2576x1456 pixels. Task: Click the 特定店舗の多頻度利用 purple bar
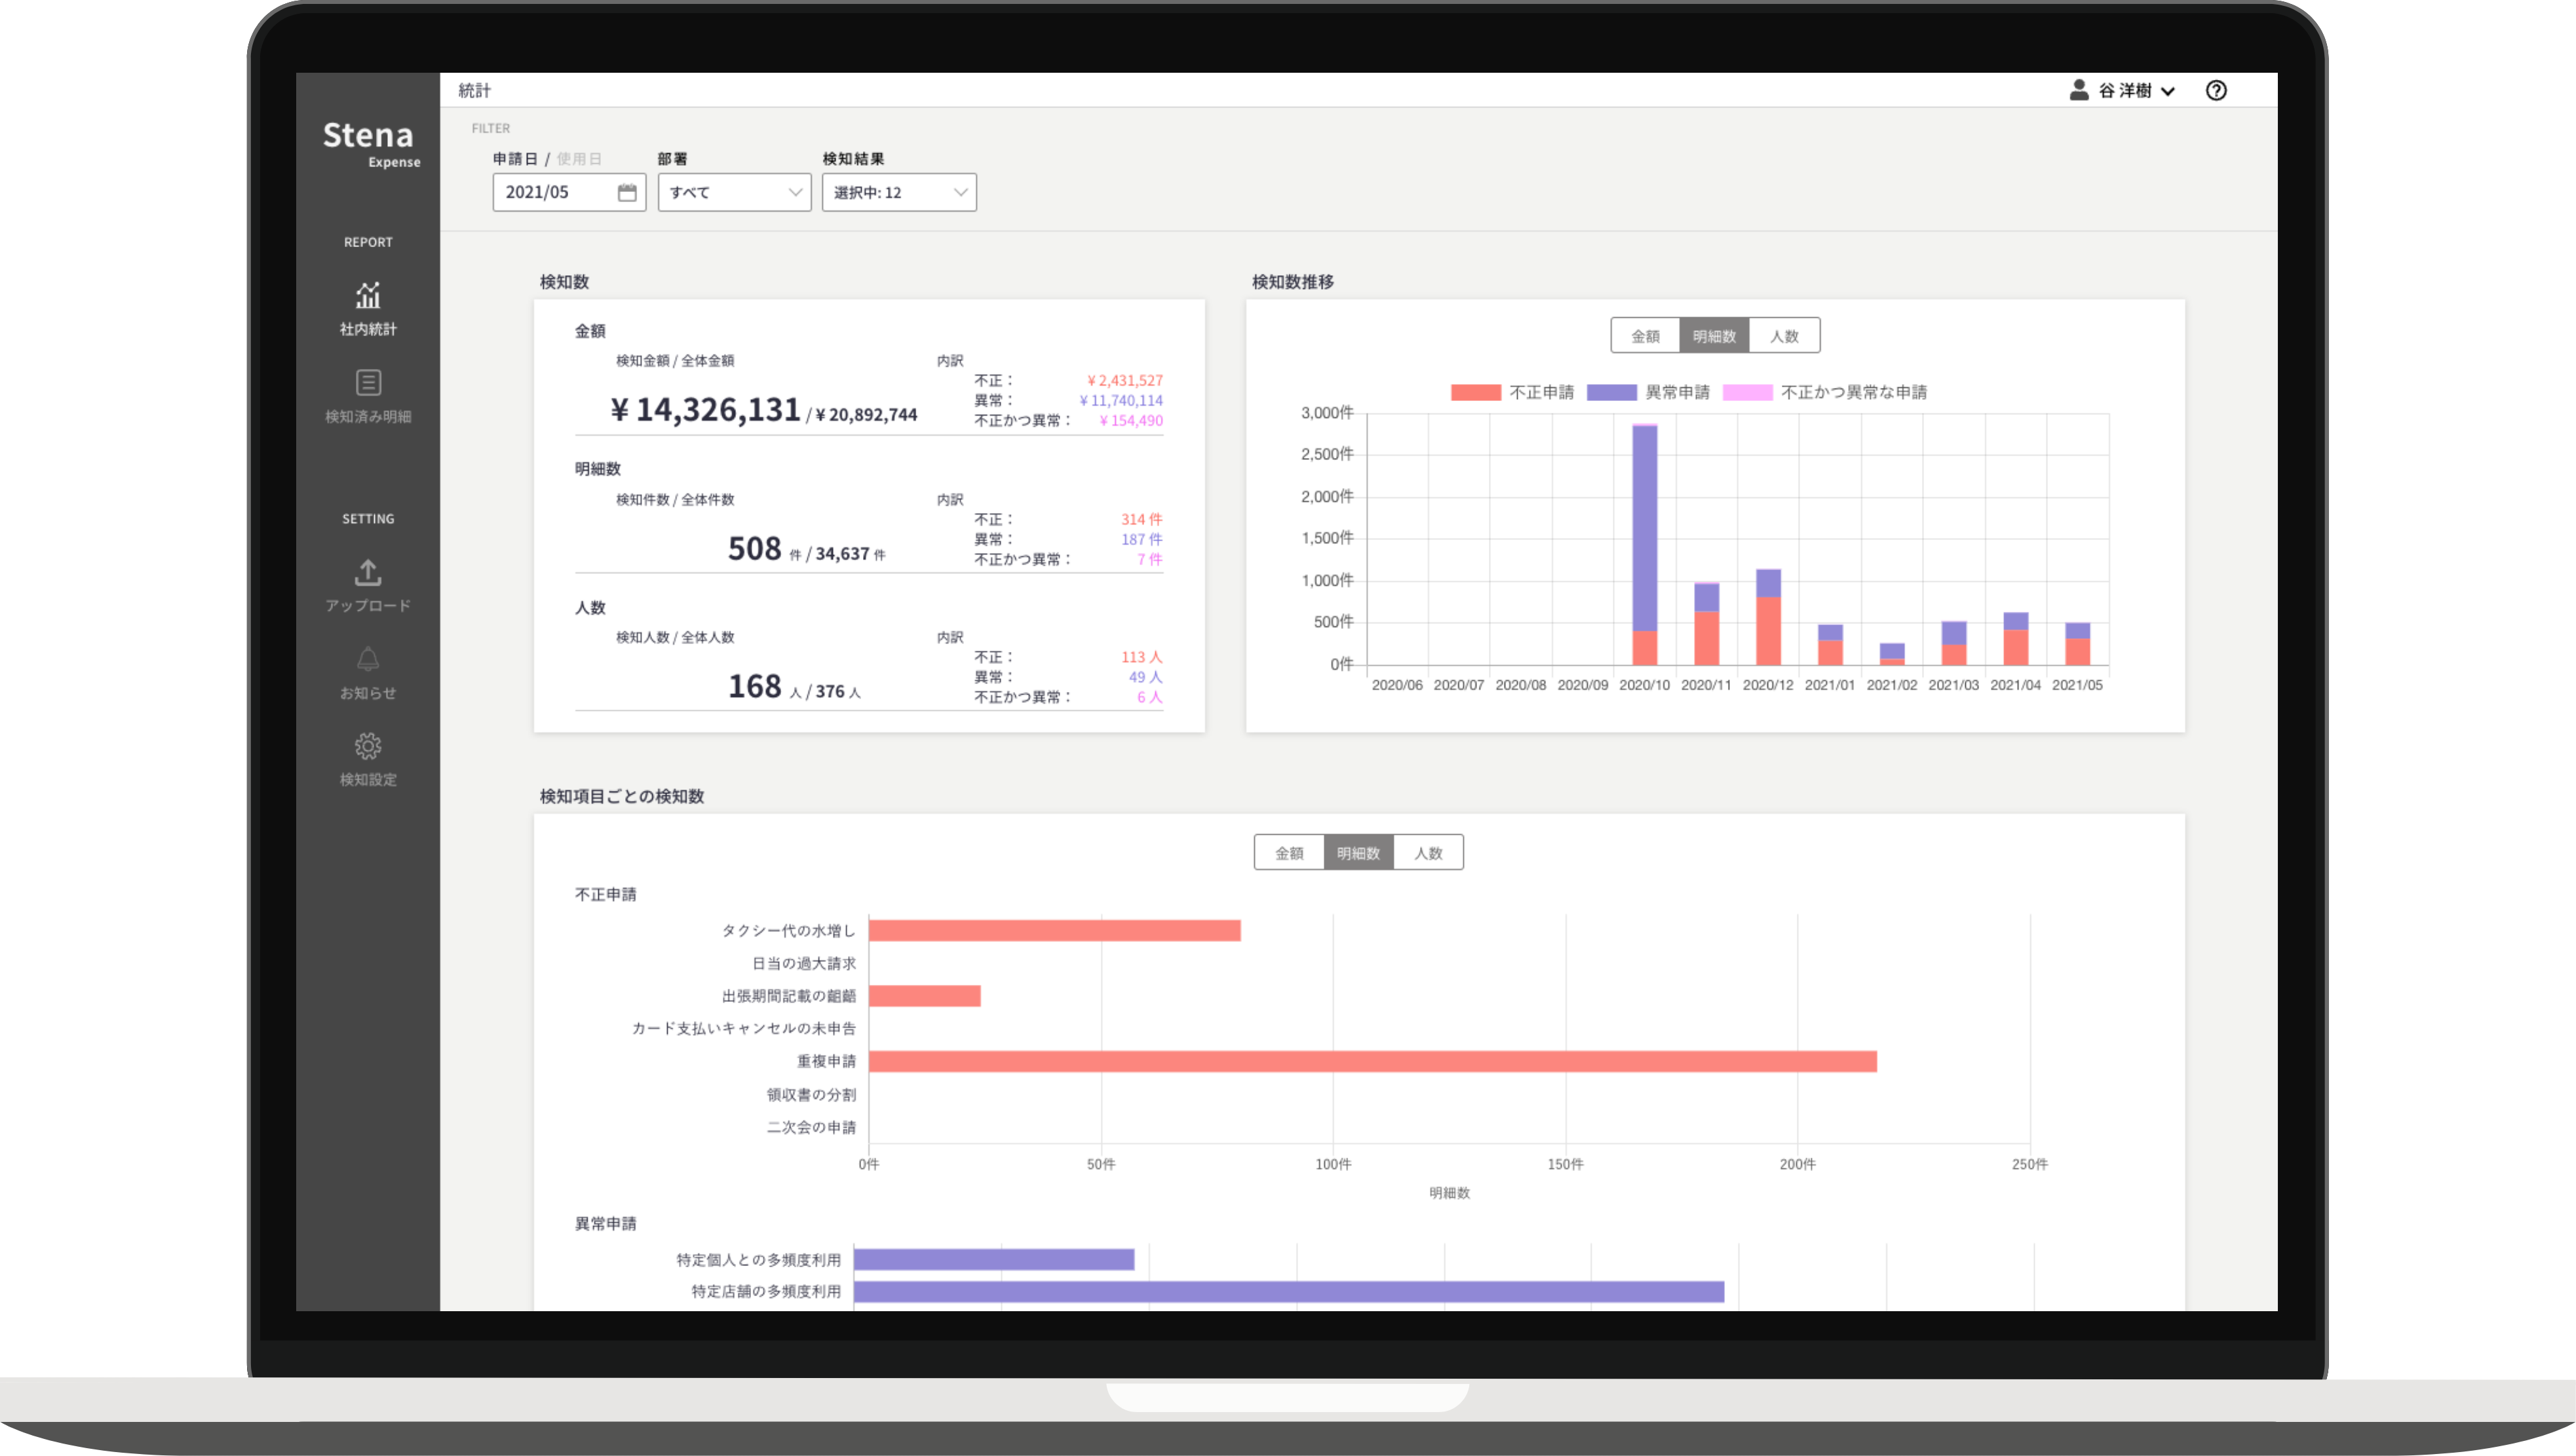tap(1288, 1292)
